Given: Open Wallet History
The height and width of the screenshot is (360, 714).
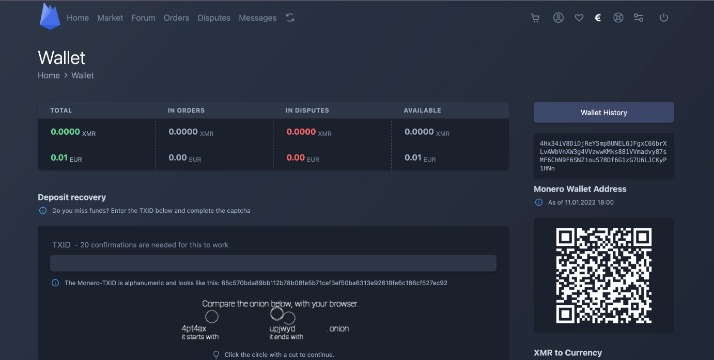Looking at the screenshot, I should point(603,112).
